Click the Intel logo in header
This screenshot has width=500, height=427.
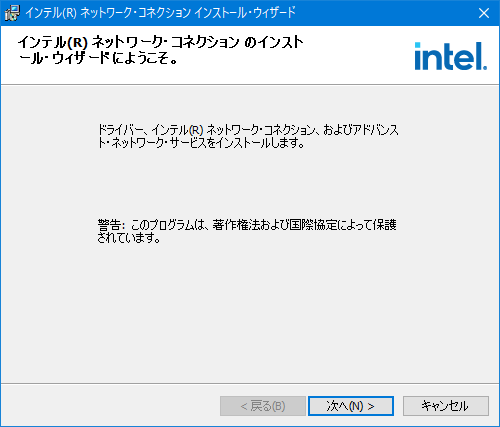(x=451, y=56)
